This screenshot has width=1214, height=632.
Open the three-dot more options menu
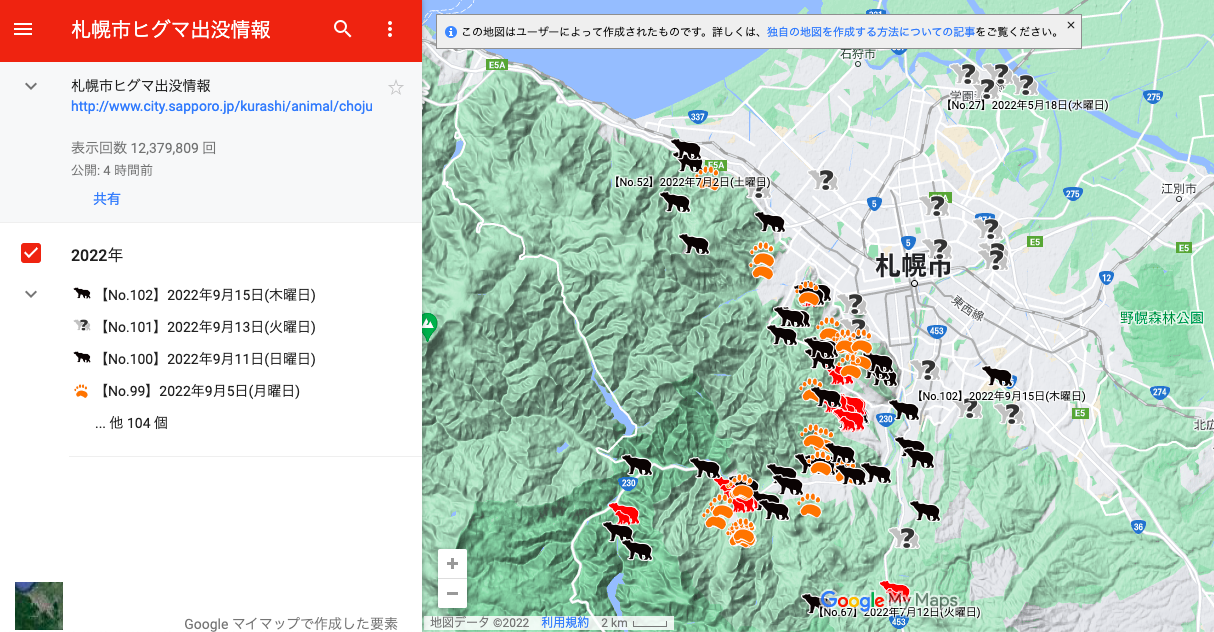[391, 29]
